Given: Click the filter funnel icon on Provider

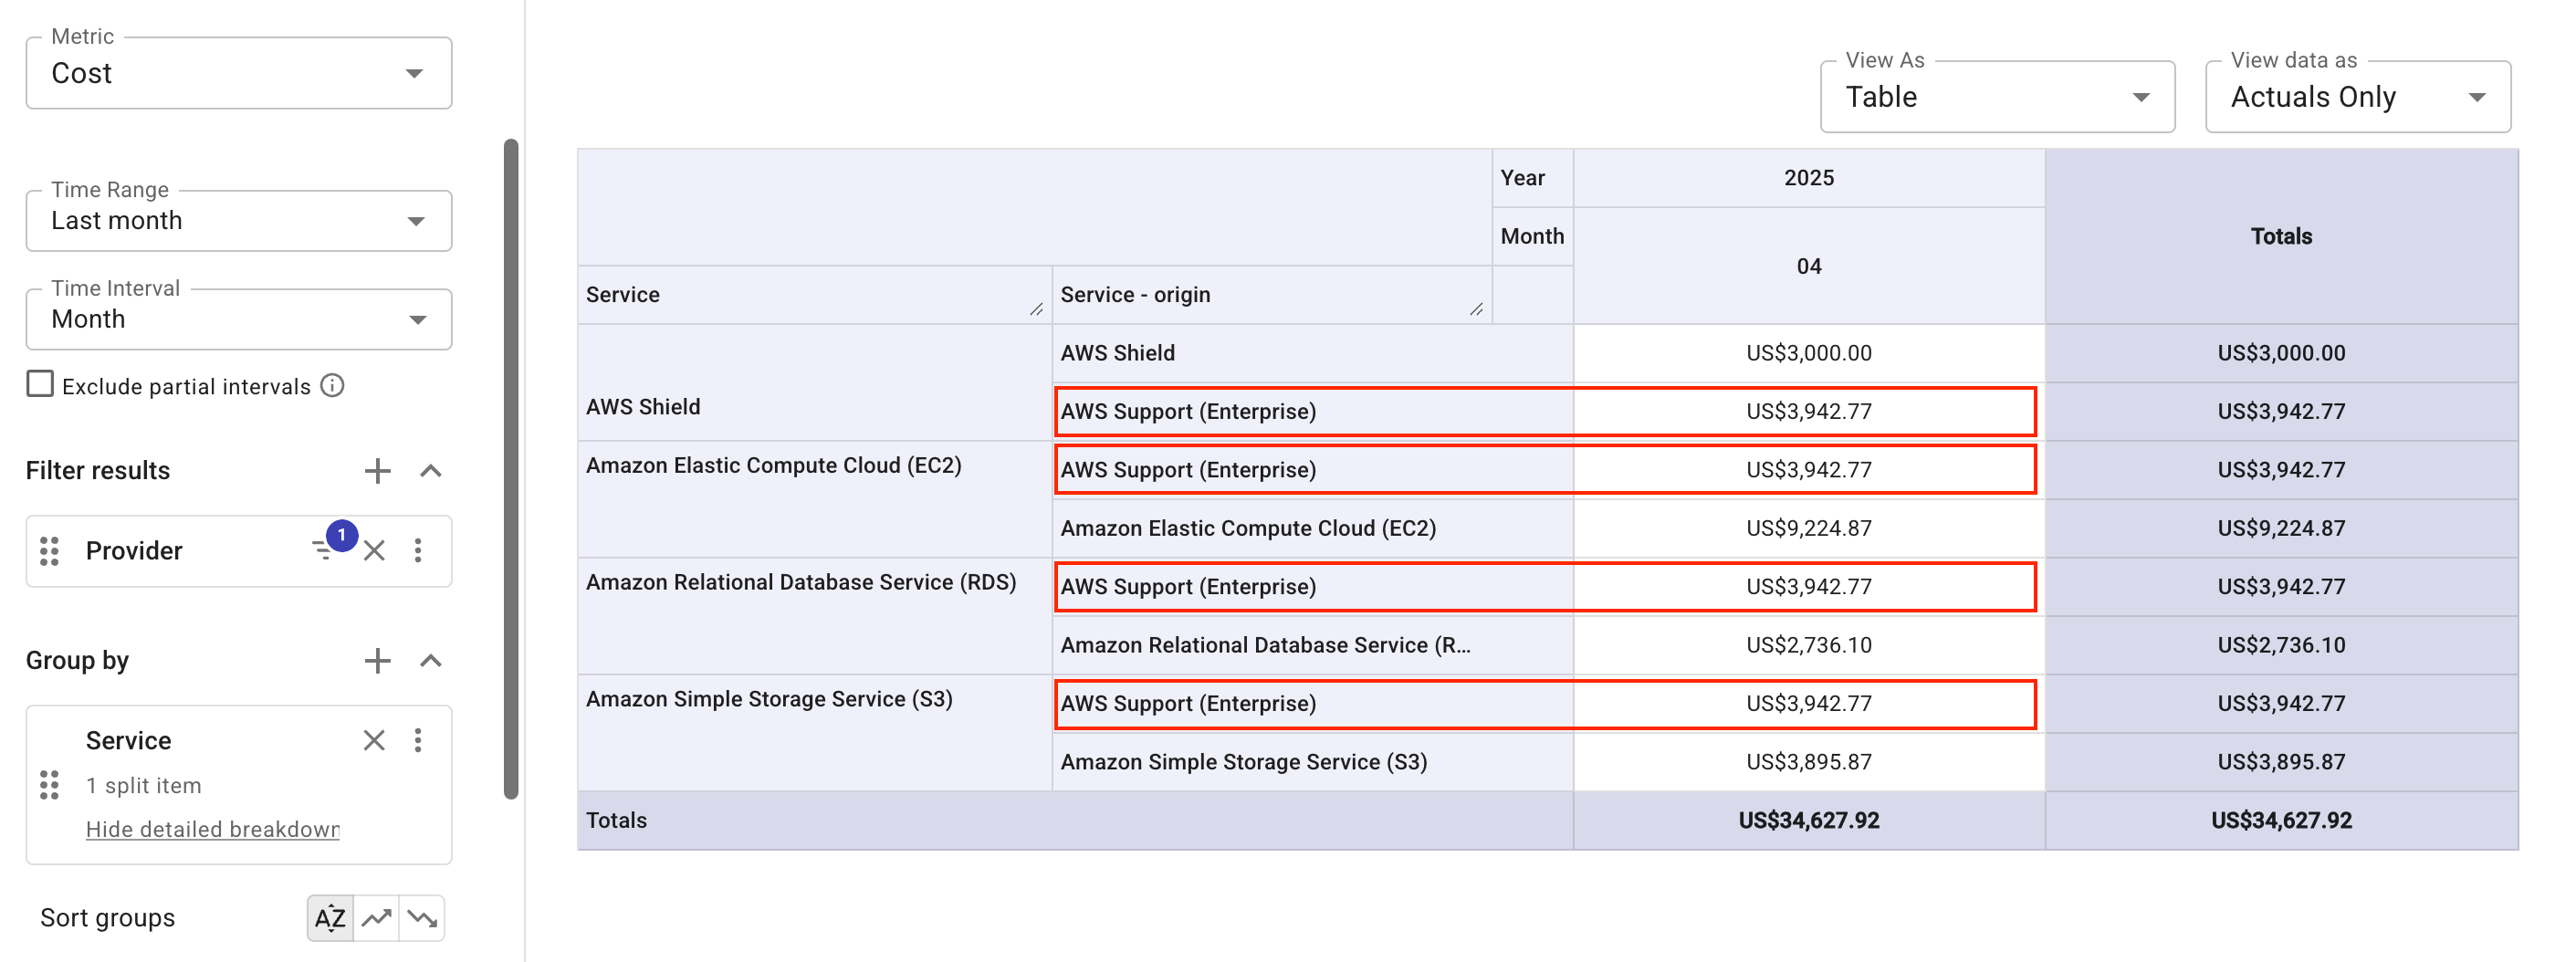Looking at the screenshot, I should pyautogui.click(x=323, y=550).
